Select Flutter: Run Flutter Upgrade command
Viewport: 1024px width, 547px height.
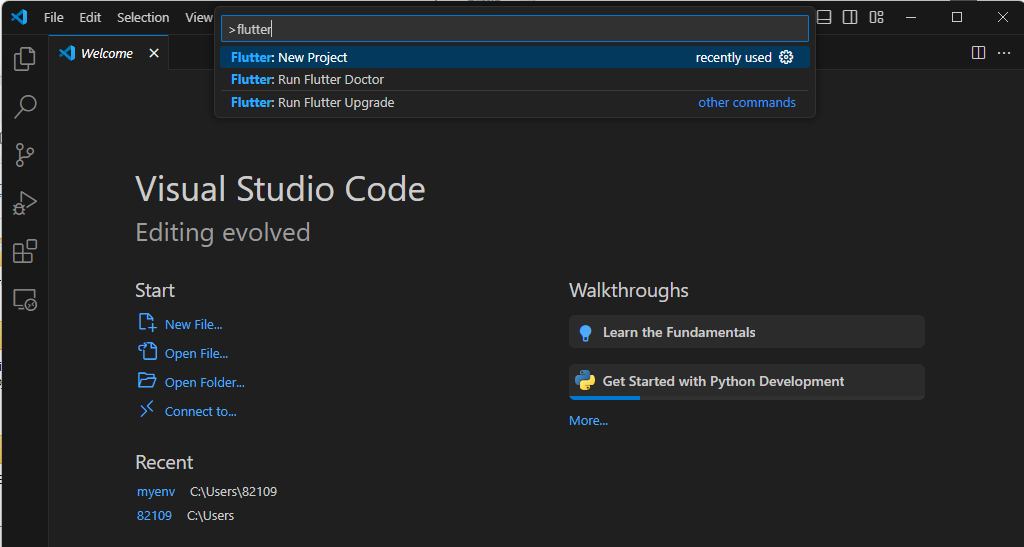(515, 102)
